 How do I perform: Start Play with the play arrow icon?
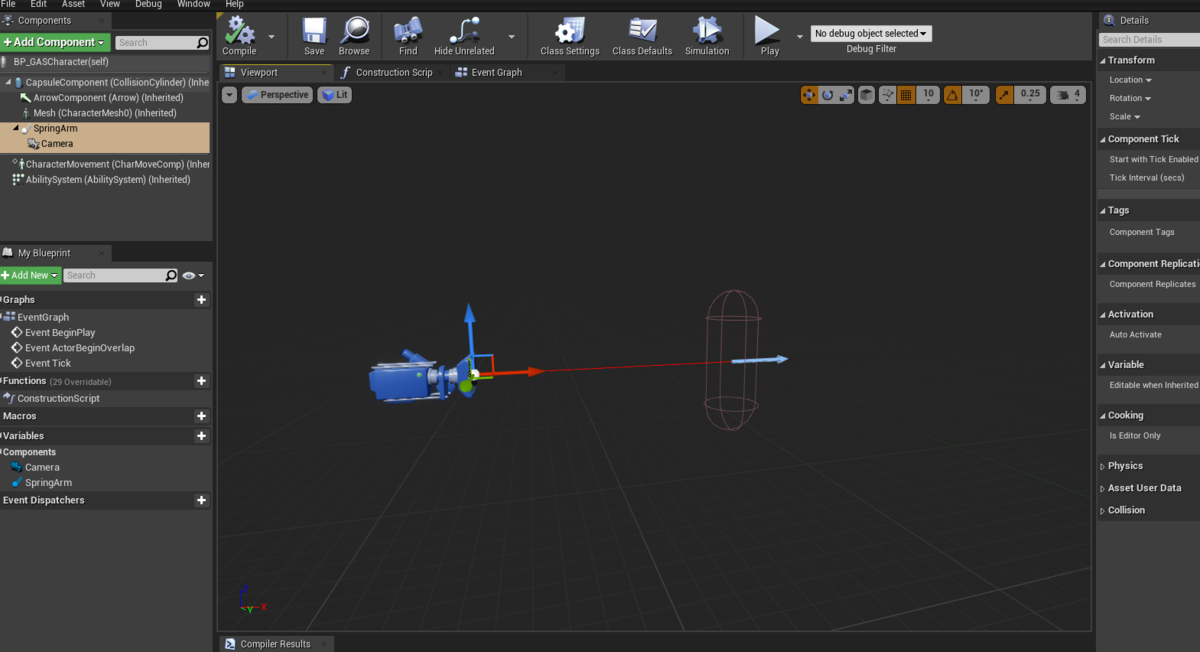point(768,30)
